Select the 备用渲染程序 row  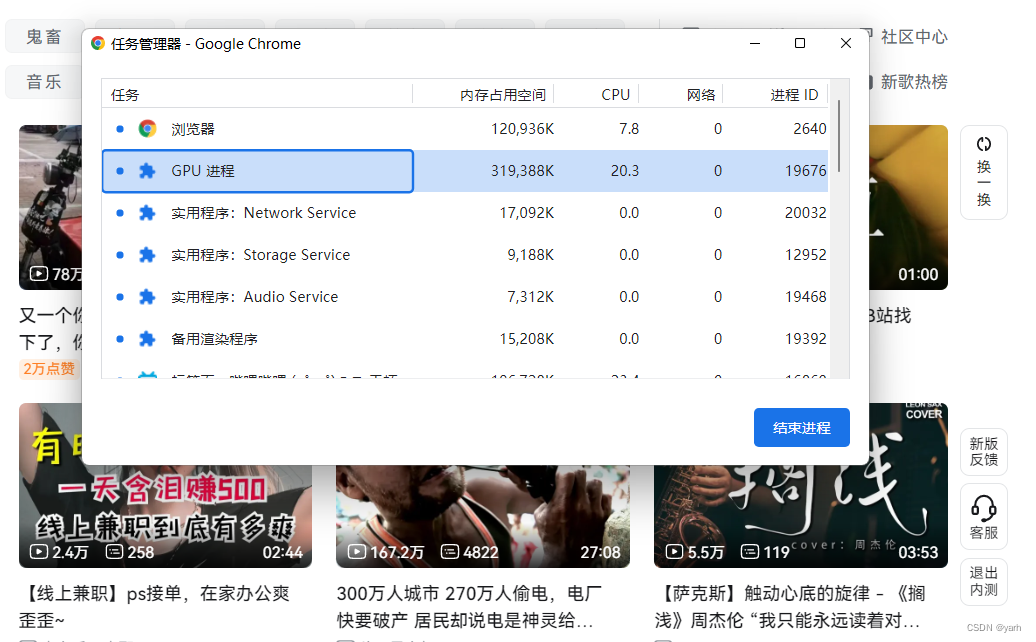pos(465,339)
